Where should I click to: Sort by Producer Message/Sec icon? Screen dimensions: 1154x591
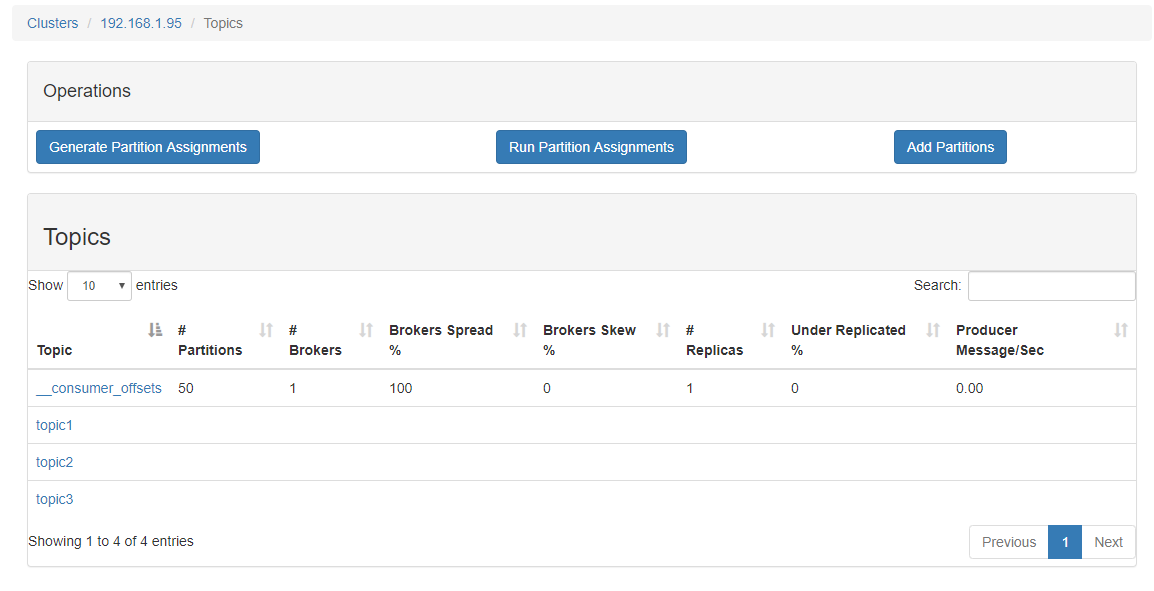[1121, 330]
